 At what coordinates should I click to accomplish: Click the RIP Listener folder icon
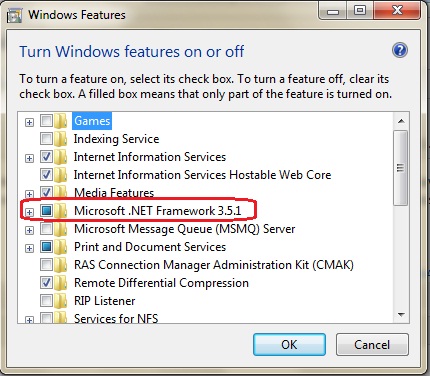61,301
